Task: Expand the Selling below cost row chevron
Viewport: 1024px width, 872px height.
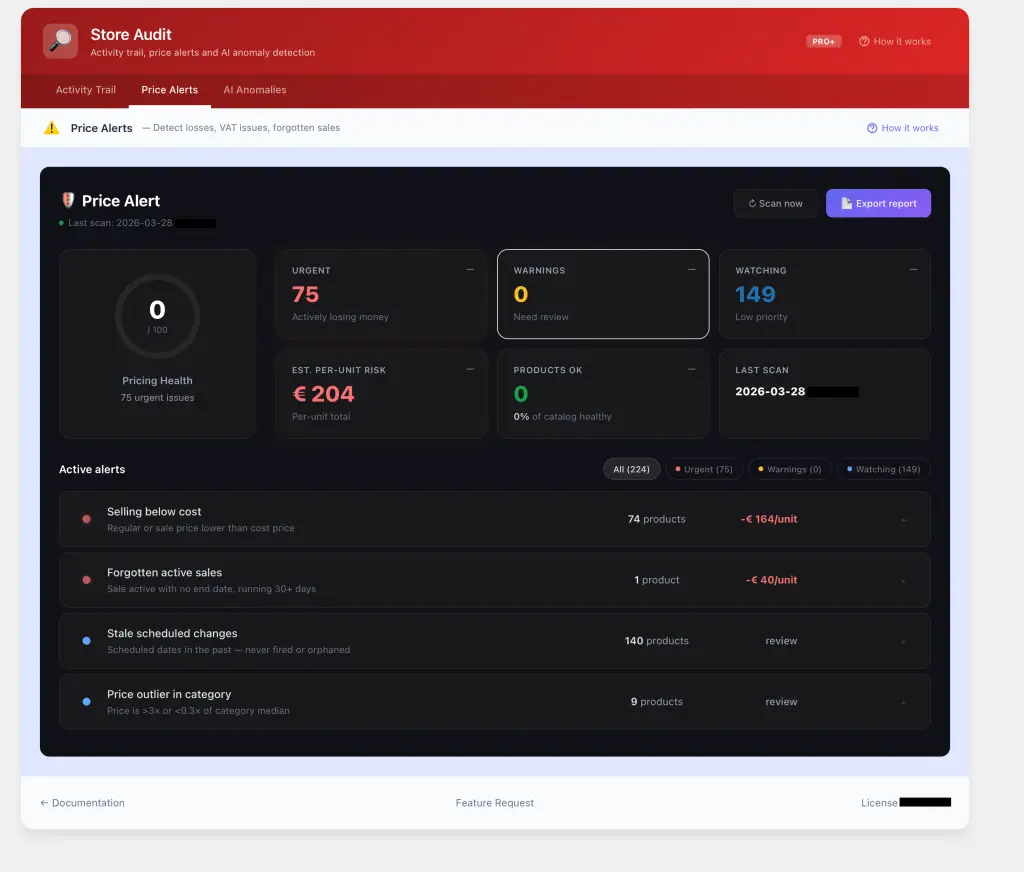Action: (x=903, y=520)
